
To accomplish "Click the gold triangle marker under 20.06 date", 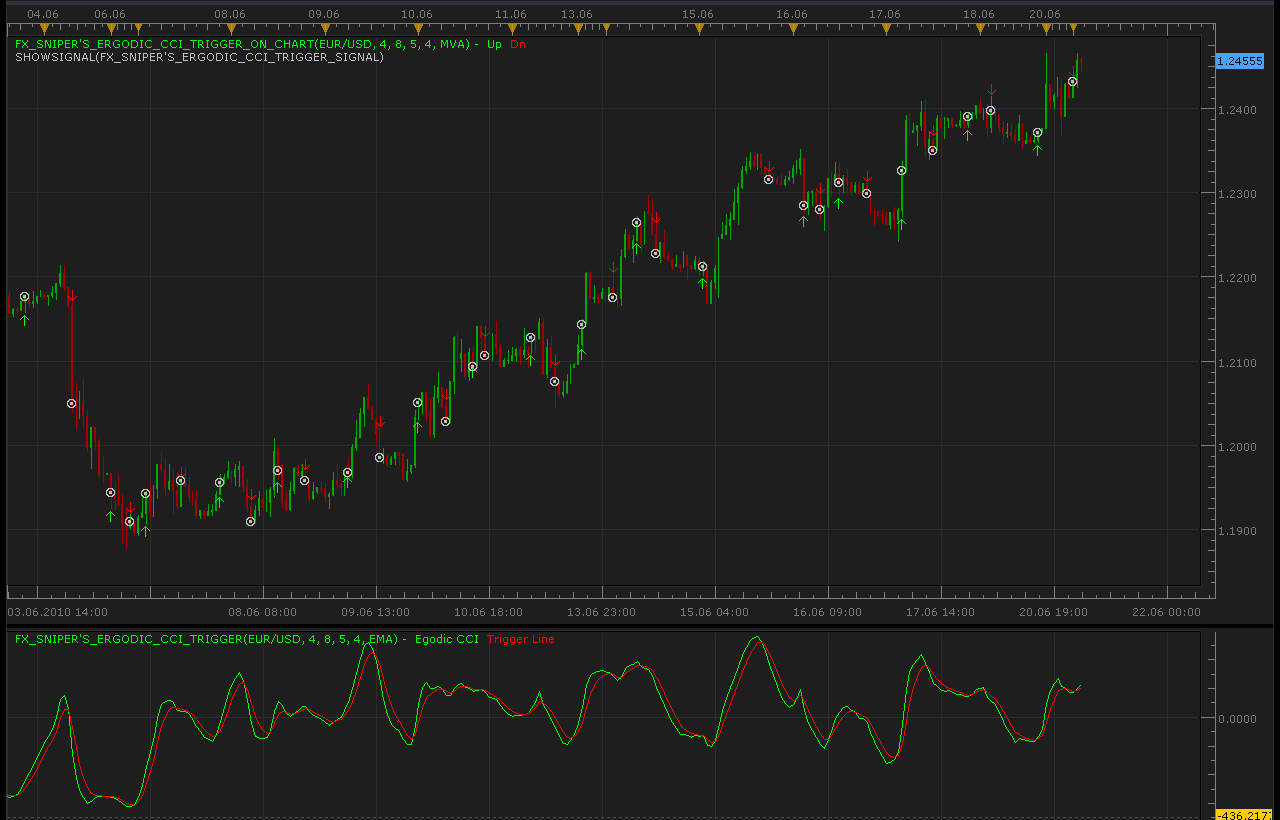I will 1045,27.
